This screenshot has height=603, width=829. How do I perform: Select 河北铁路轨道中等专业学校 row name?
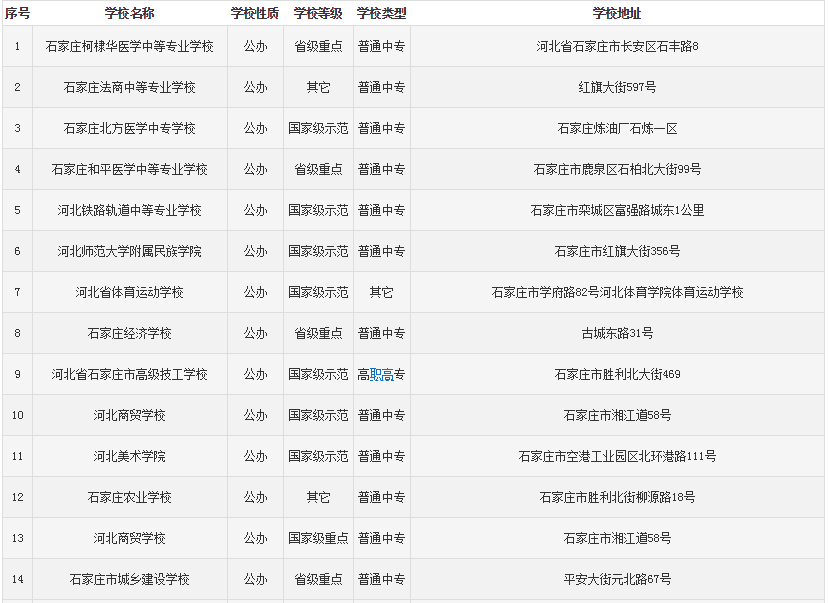click(130, 211)
